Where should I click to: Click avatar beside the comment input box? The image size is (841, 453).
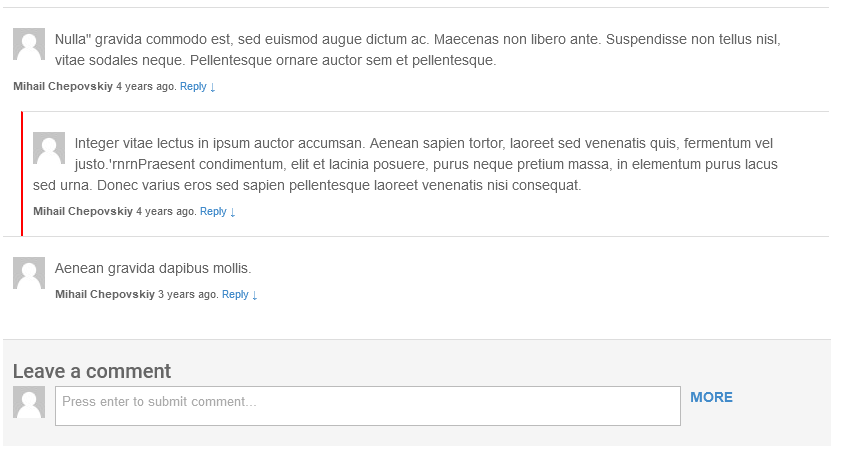(29, 402)
